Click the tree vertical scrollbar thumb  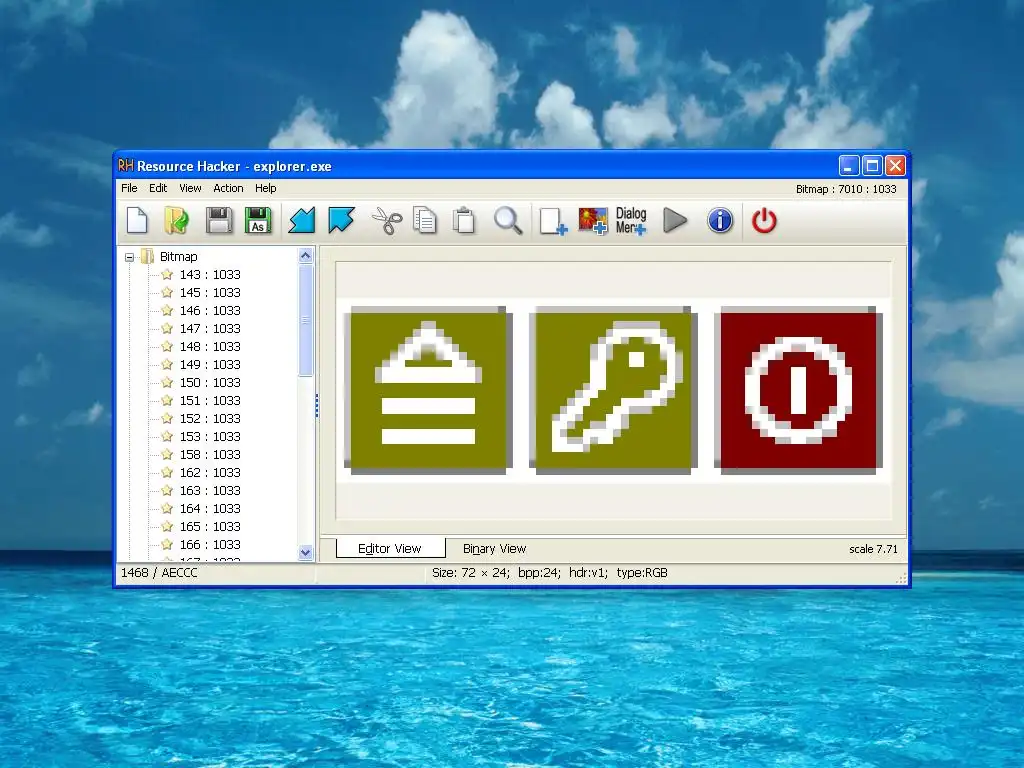pyautogui.click(x=306, y=320)
